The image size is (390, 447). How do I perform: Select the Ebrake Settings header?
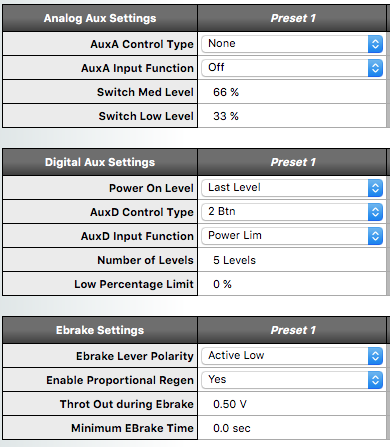[x=100, y=330]
